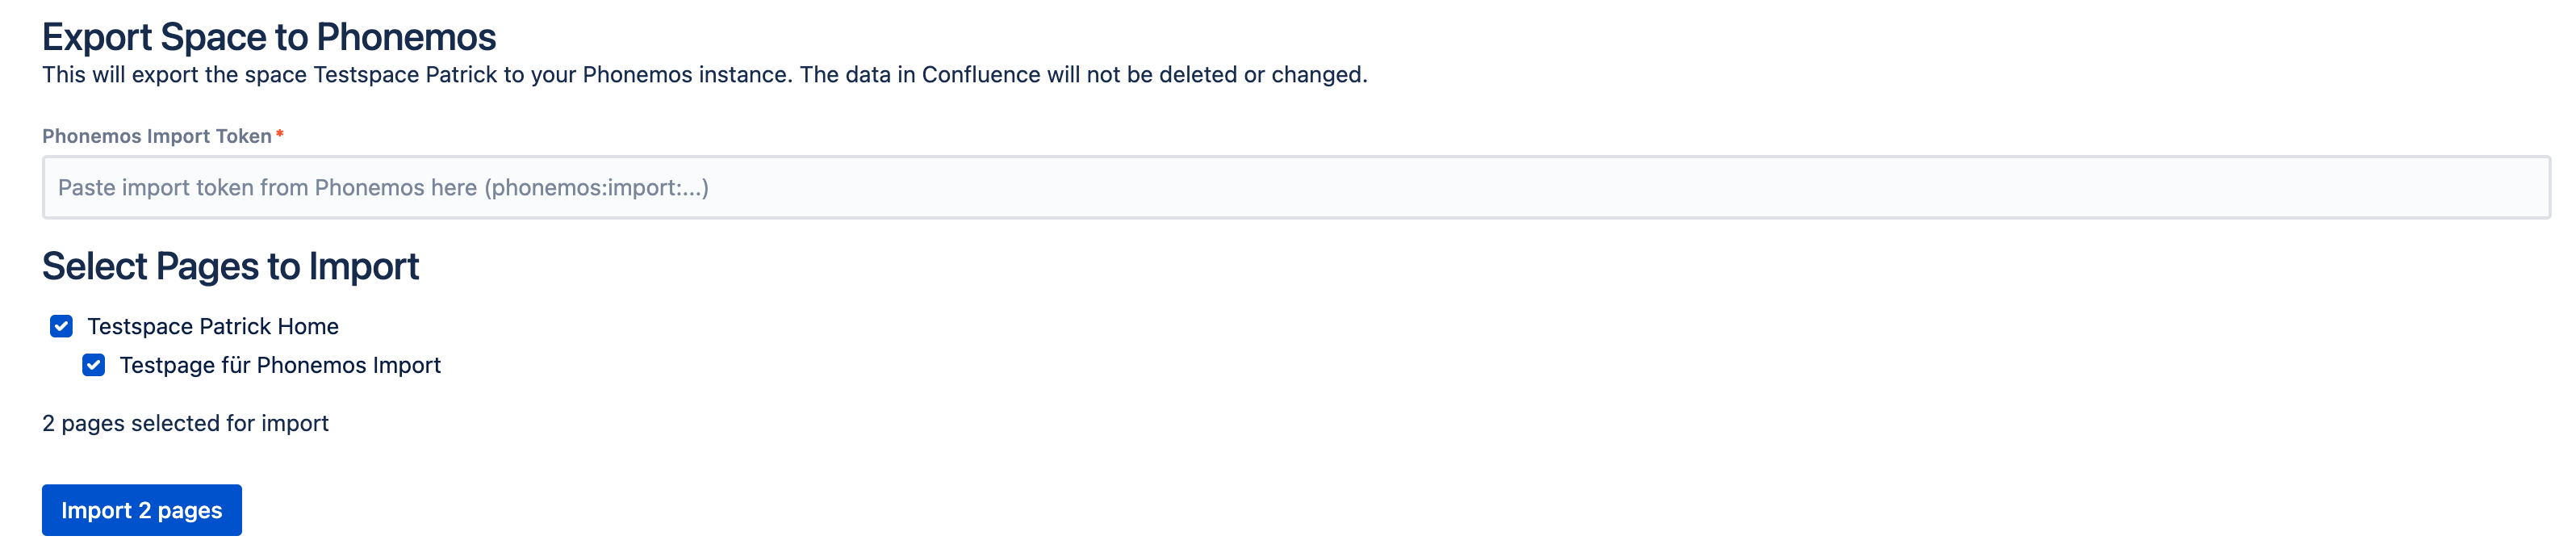Screen dimensions: 2576x557
Task: Click the 2 pages selected for import text
Action: point(185,423)
